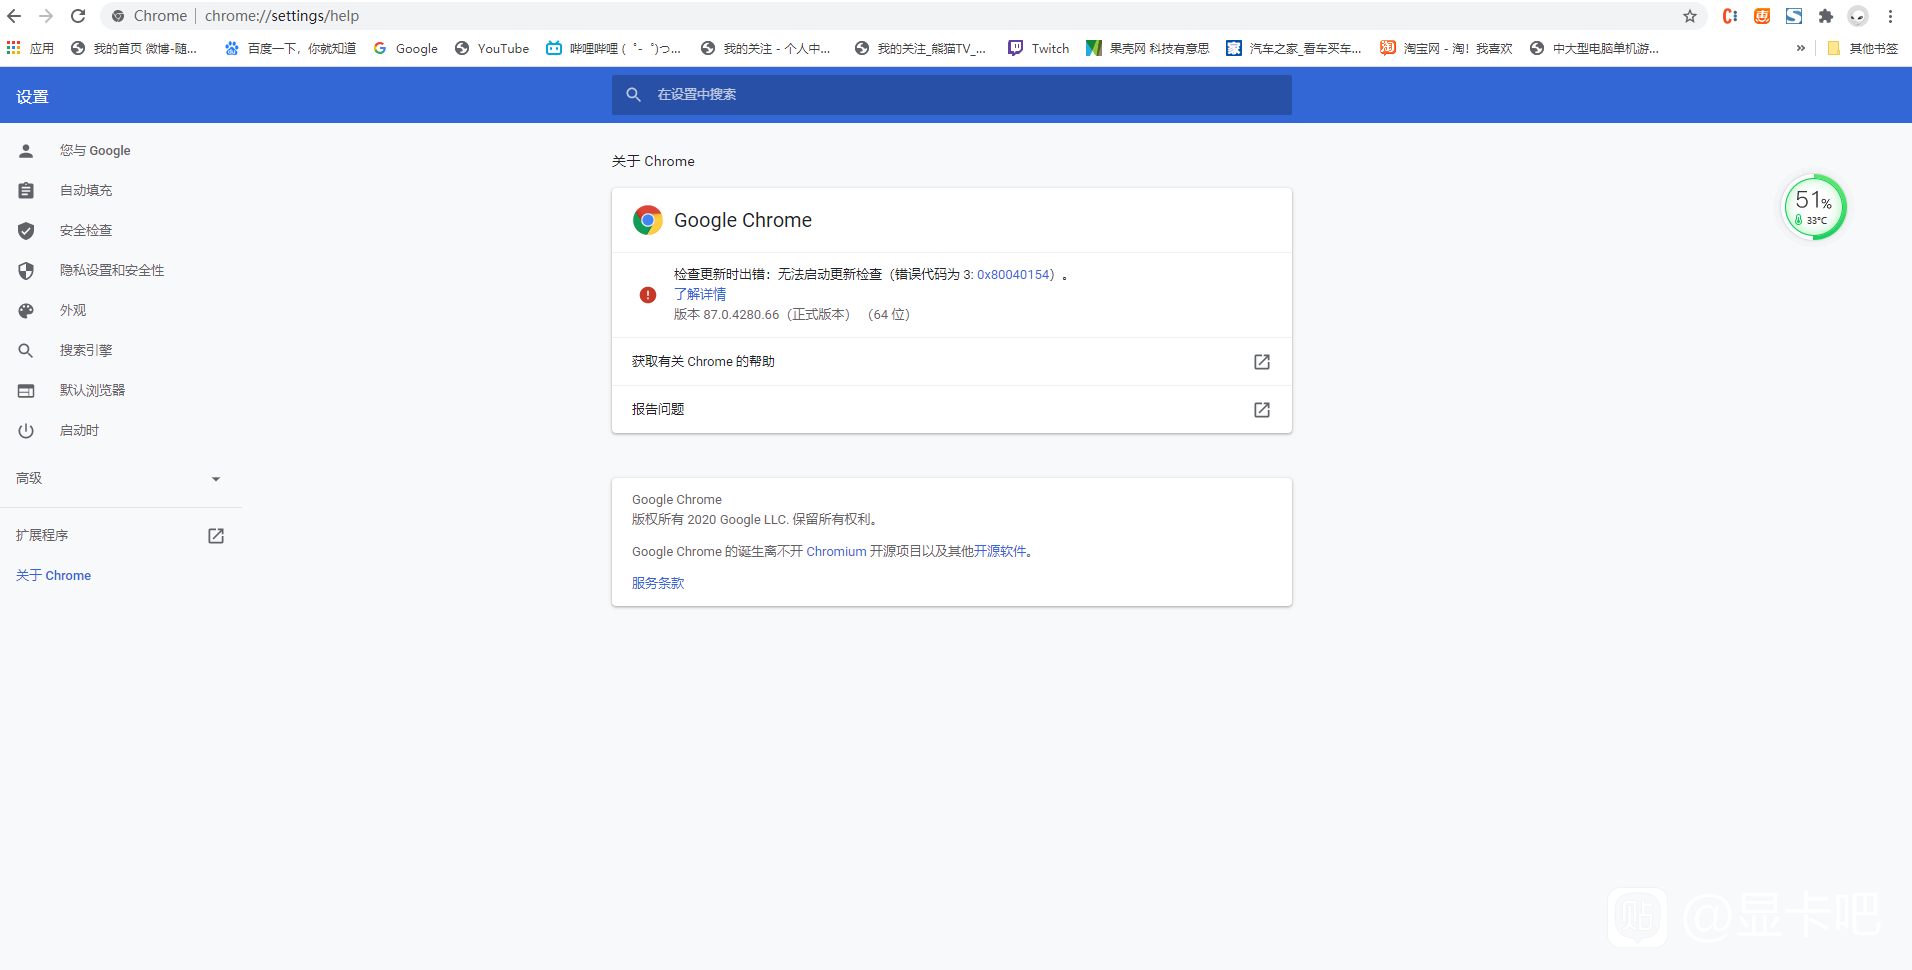Open 扩展程序 extensions from the sidebar
This screenshot has width=1912, height=970.
[x=42, y=535]
